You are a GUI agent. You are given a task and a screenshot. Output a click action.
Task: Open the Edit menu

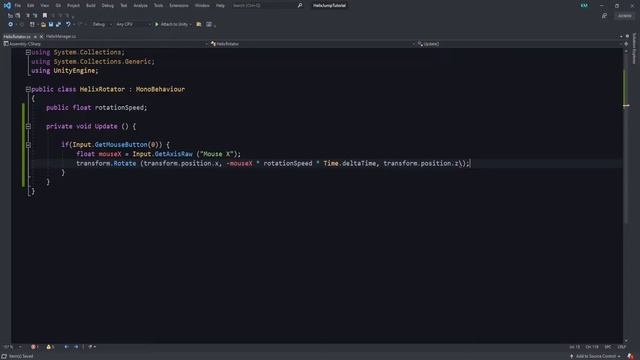point(31,6)
